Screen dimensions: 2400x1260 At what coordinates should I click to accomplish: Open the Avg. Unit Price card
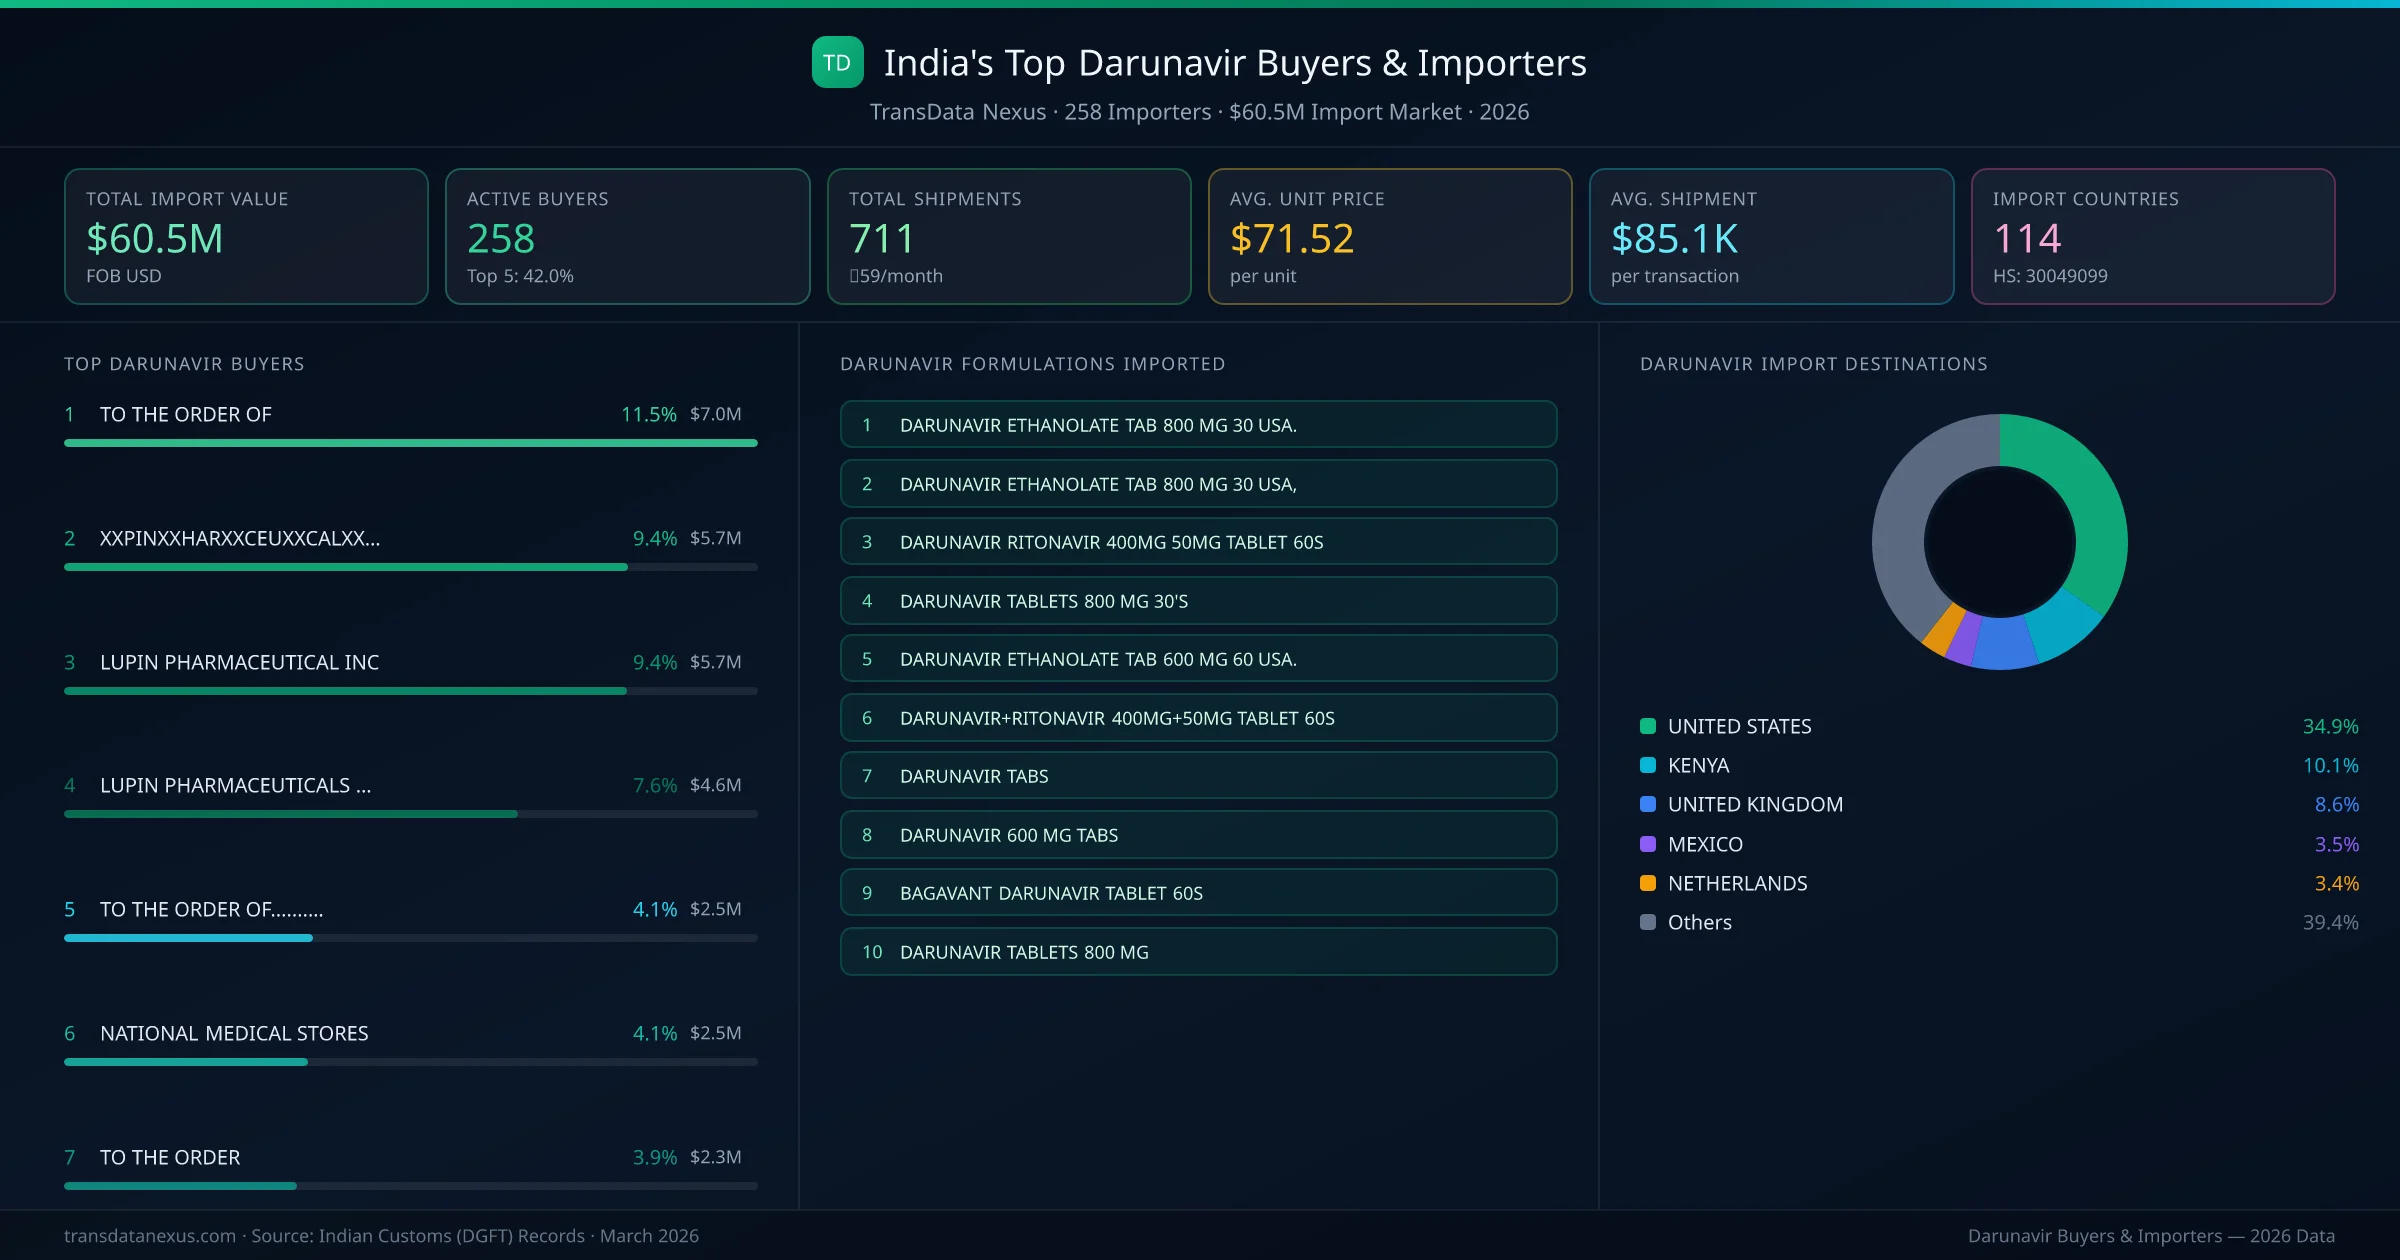1389,236
